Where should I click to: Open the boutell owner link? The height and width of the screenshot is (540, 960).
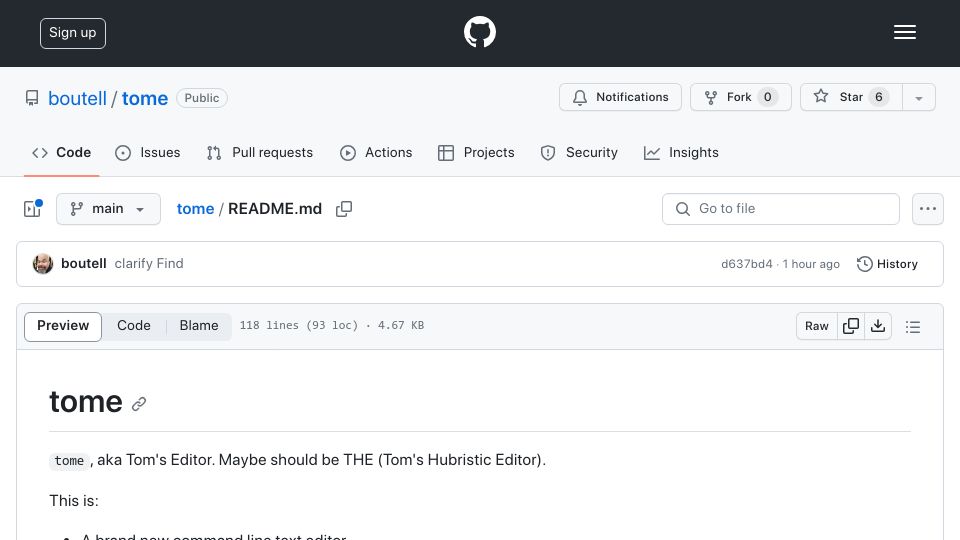click(x=77, y=98)
